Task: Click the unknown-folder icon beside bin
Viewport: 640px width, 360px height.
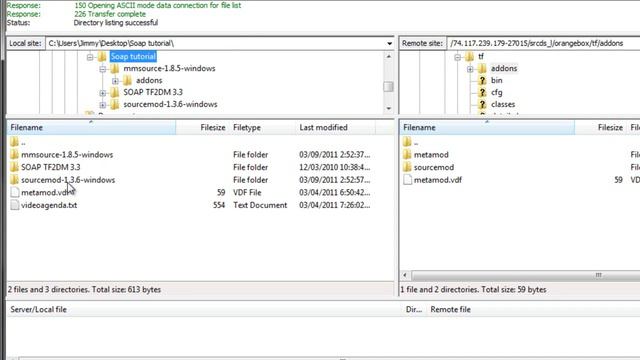Action: [x=482, y=80]
